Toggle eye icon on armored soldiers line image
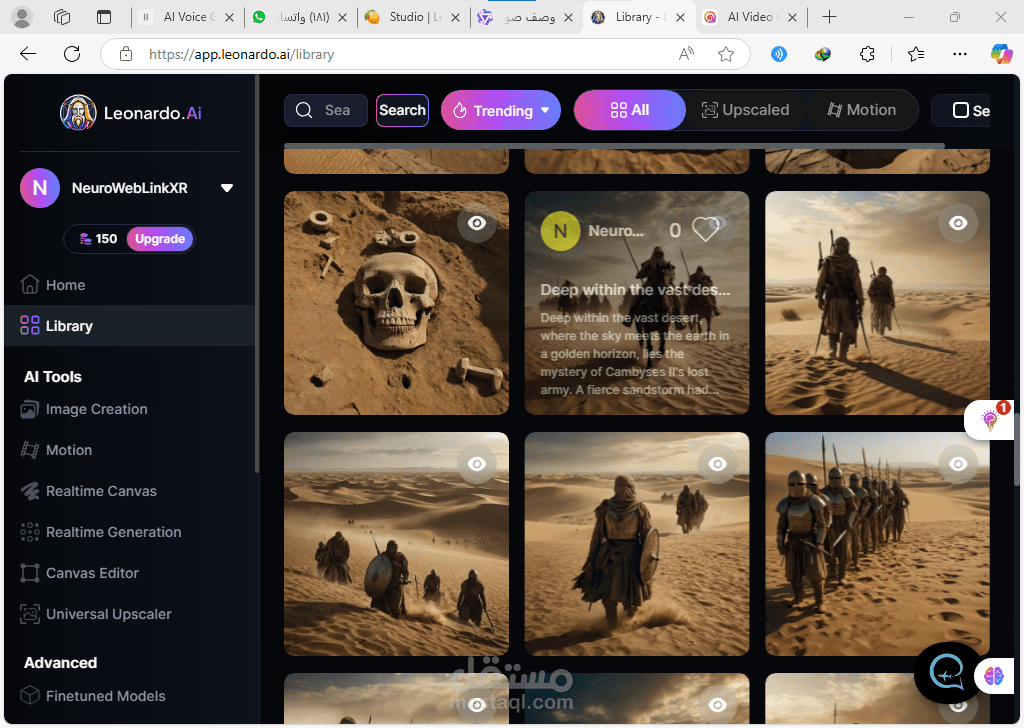This screenshot has width=1024, height=728. (x=958, y=464)
